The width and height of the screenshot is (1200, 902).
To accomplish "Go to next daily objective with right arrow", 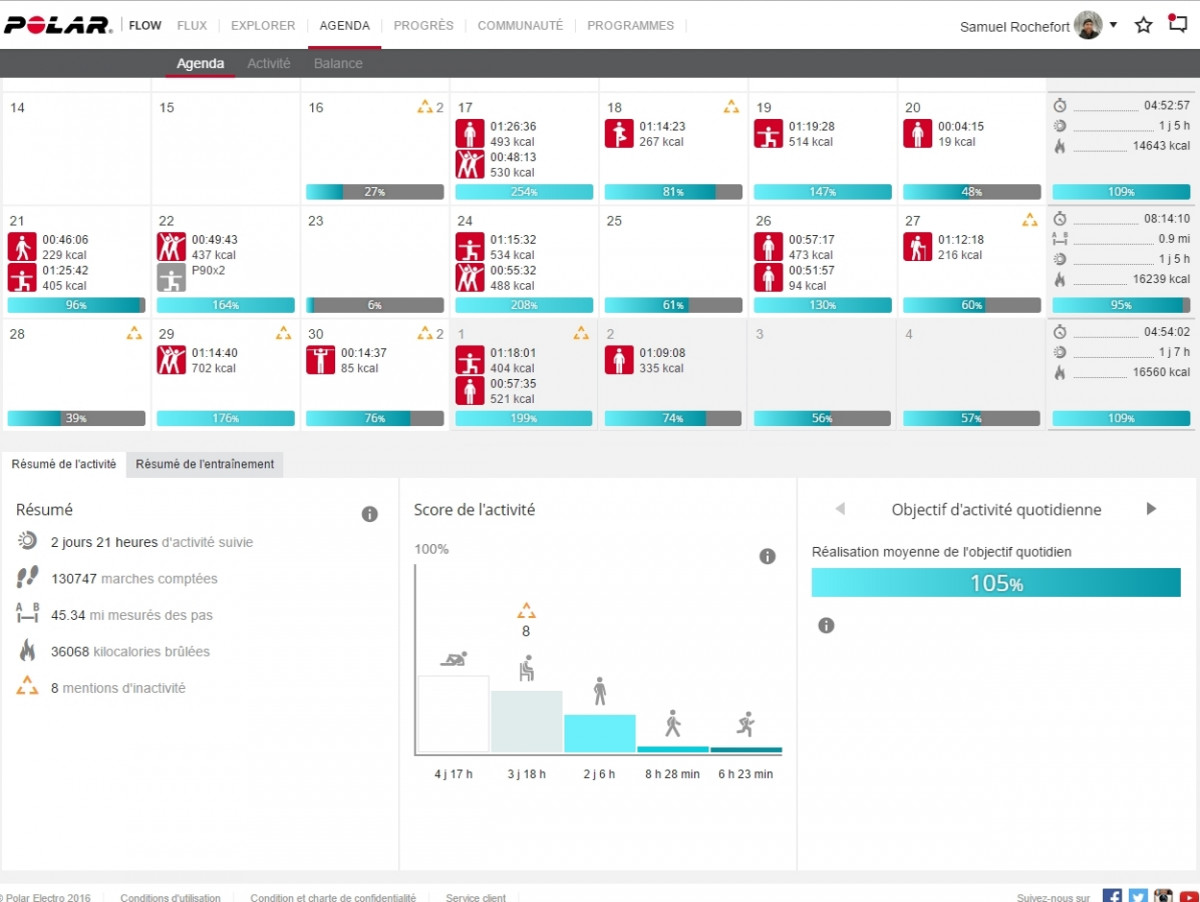I will [x=1151, y=509].
